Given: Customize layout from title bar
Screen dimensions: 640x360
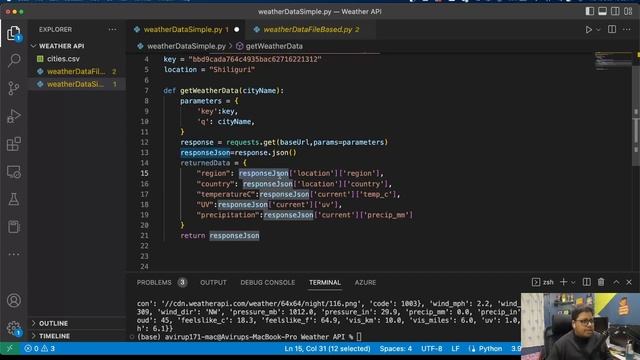Looking at the screenshot, I should 628,11.
